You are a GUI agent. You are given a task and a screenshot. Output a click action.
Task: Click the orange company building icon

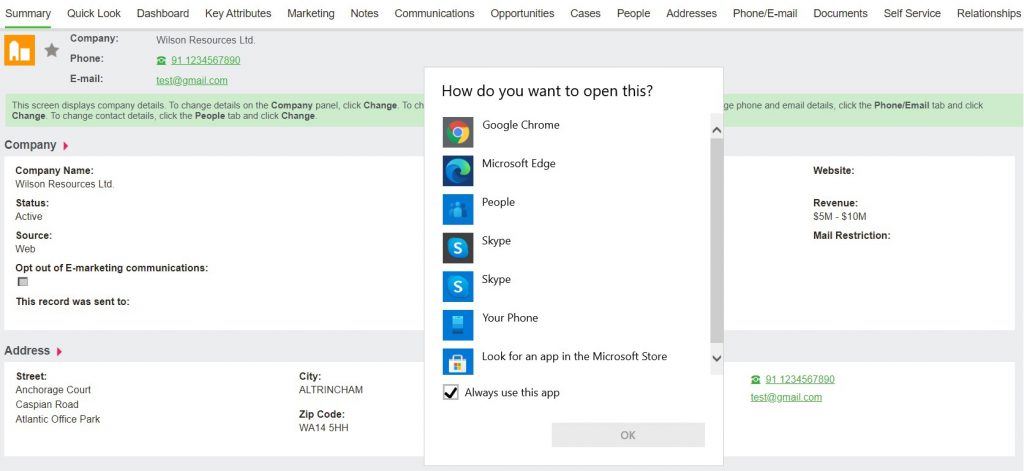(20, 50)
